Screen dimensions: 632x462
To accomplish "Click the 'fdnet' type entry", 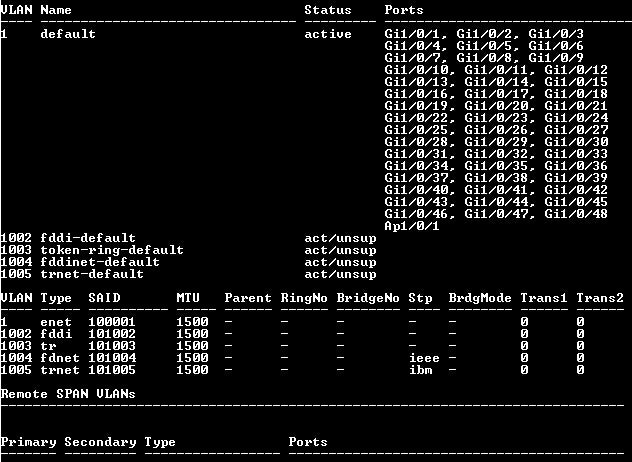I will click(60, 358).
